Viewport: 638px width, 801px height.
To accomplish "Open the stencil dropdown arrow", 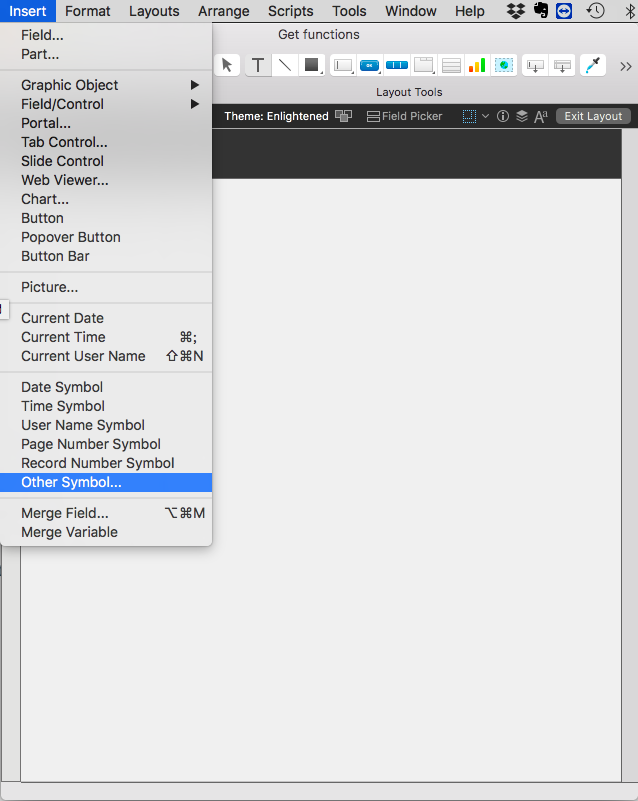I will pos(485,116).
